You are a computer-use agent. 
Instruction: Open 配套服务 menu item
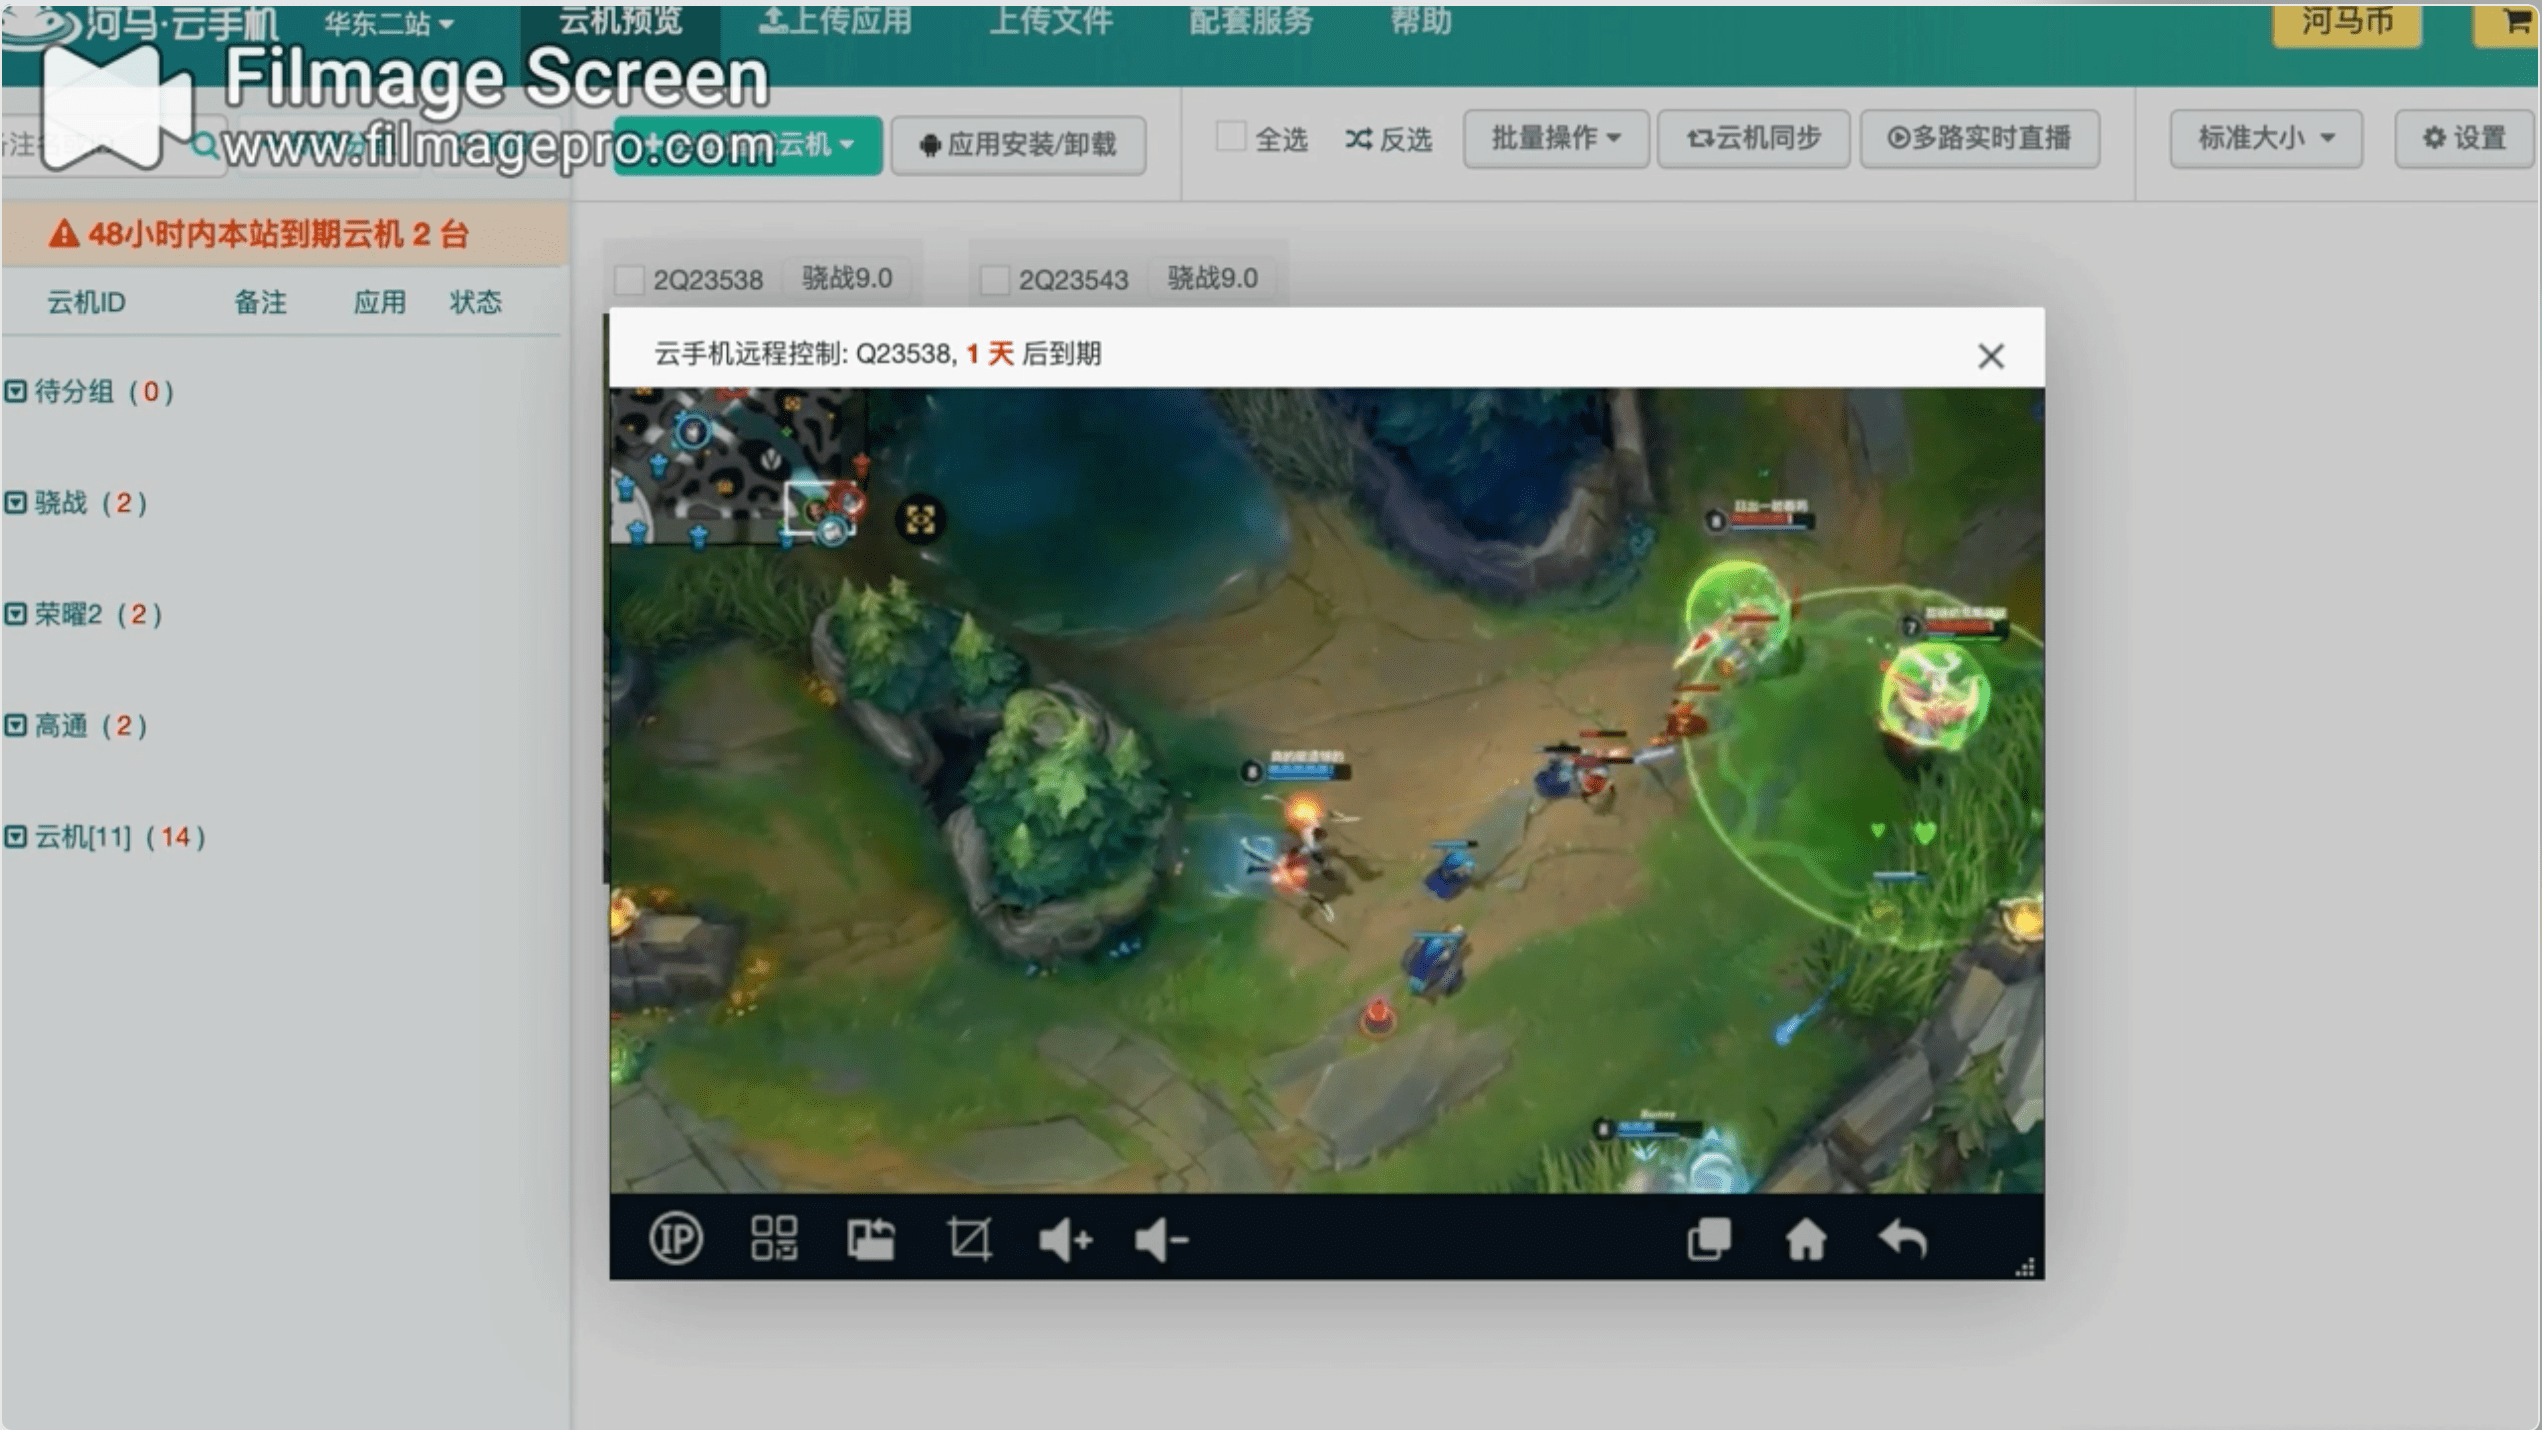(1250, 21)
